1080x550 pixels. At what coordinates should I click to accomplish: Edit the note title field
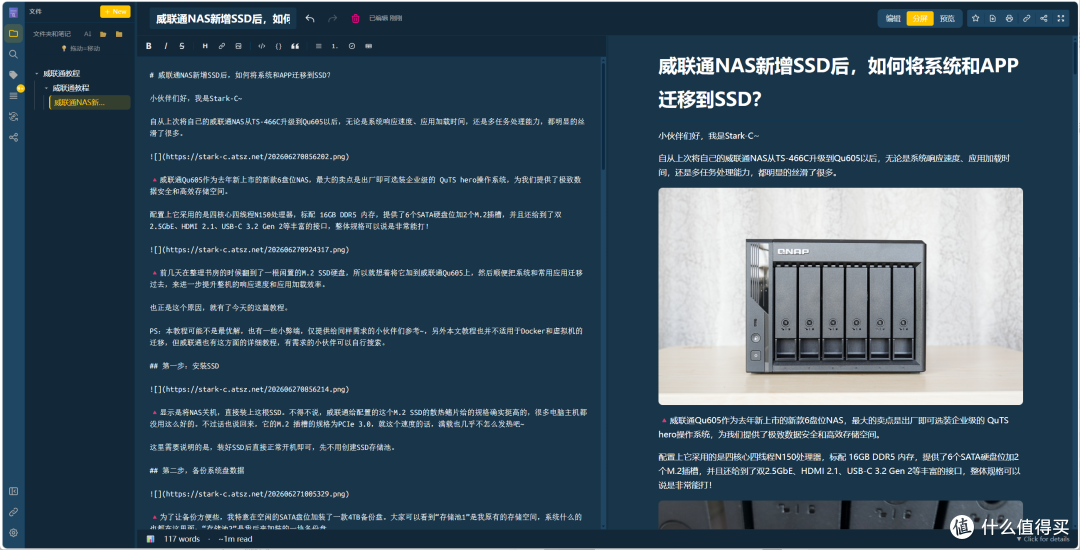pyautogui.click(x=222, y=19)
